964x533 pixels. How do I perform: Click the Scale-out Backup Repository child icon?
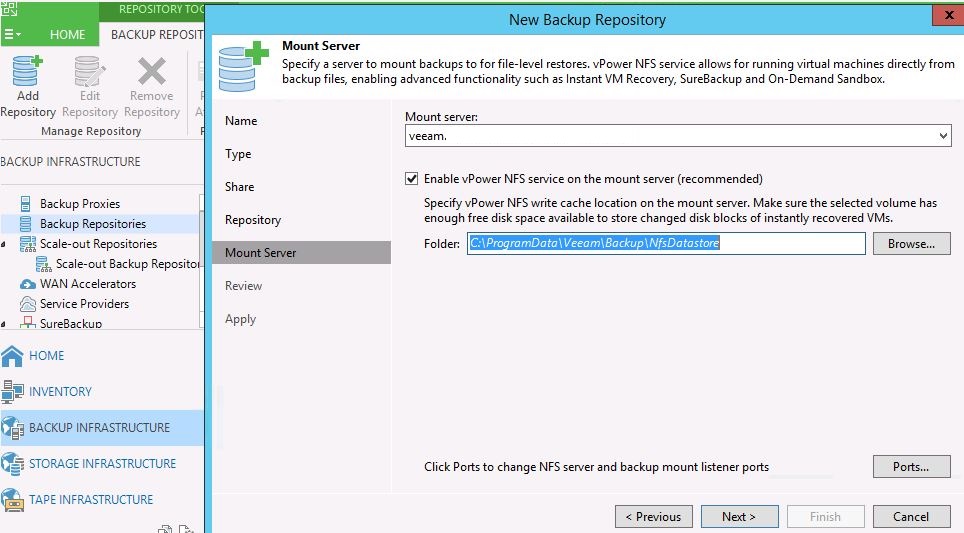click(x=43, y=264)
